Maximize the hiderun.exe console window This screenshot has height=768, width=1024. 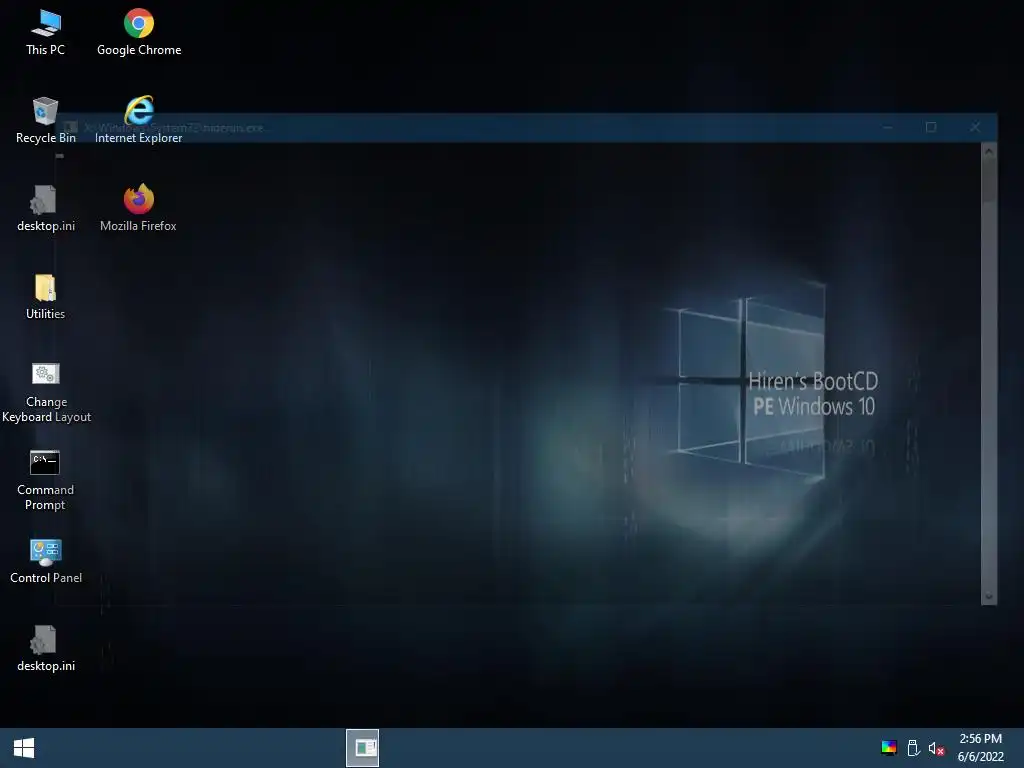931,127
